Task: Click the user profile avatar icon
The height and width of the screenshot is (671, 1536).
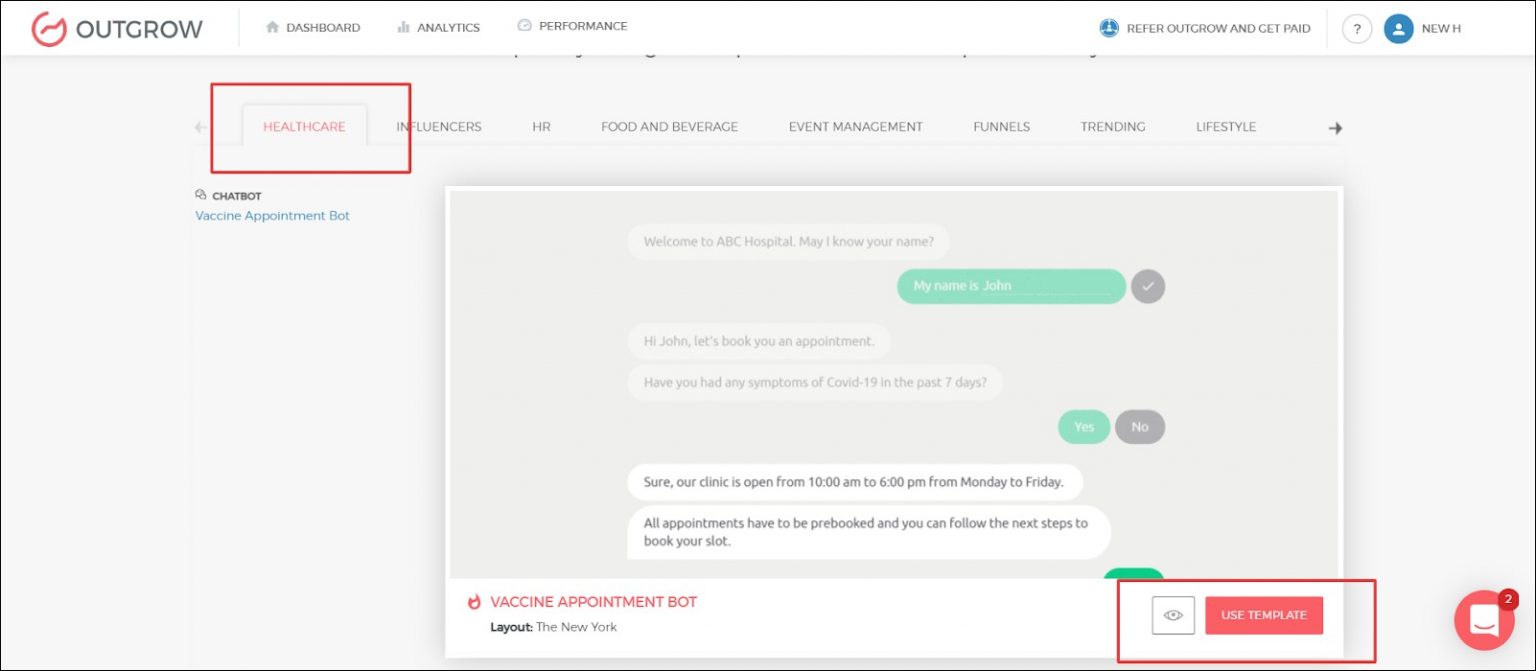Action: point(1398,29)
